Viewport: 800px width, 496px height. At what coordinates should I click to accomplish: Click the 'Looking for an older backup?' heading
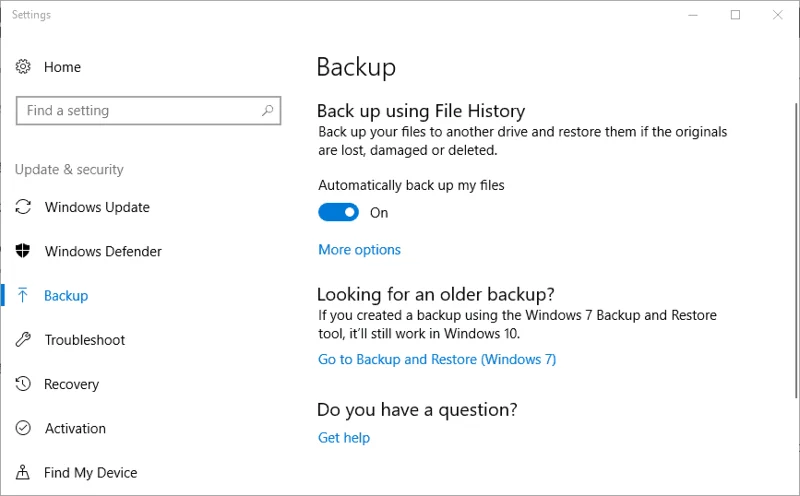coord(436,294)
